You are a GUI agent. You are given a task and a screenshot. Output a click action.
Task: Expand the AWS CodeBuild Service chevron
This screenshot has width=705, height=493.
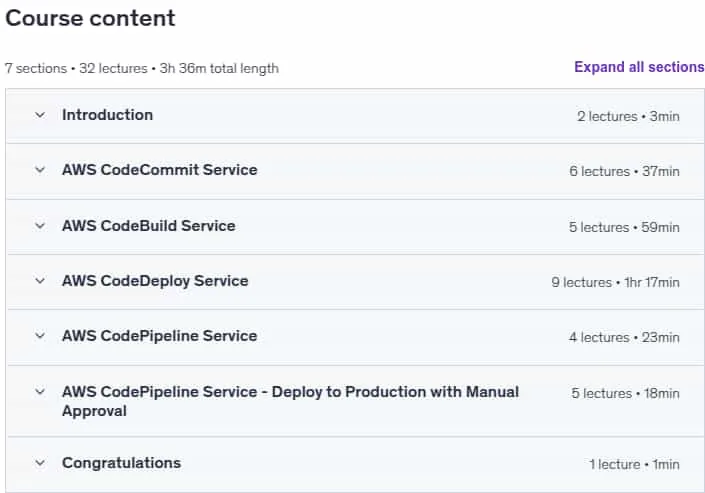coord(40,226)
